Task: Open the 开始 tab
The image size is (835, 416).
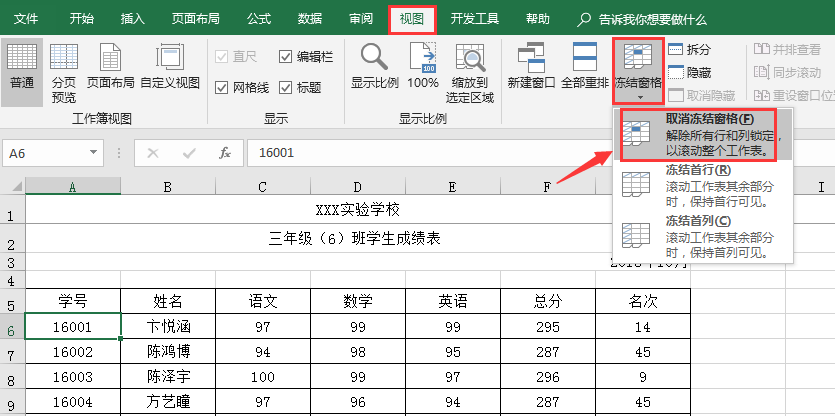Action: click(x=81, y=20)
